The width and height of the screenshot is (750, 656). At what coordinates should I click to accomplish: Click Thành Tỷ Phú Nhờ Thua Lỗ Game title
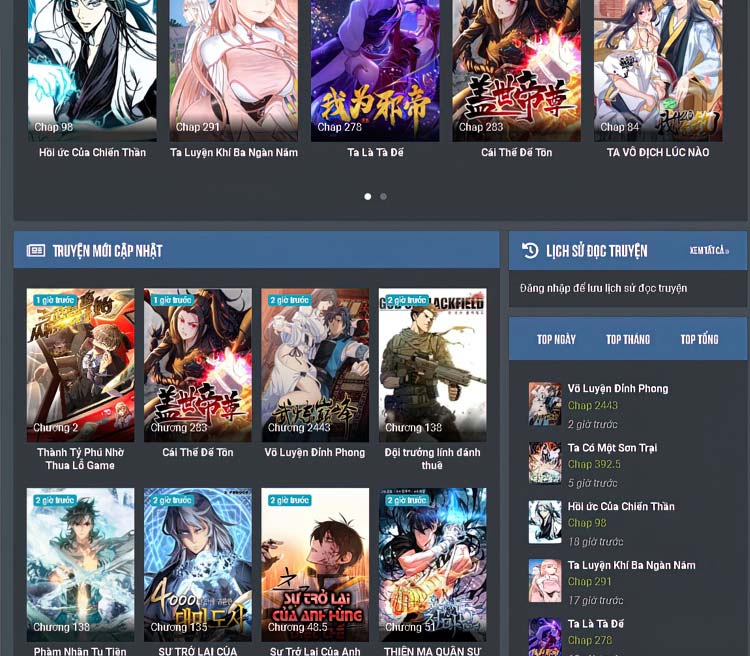[80, 459]
